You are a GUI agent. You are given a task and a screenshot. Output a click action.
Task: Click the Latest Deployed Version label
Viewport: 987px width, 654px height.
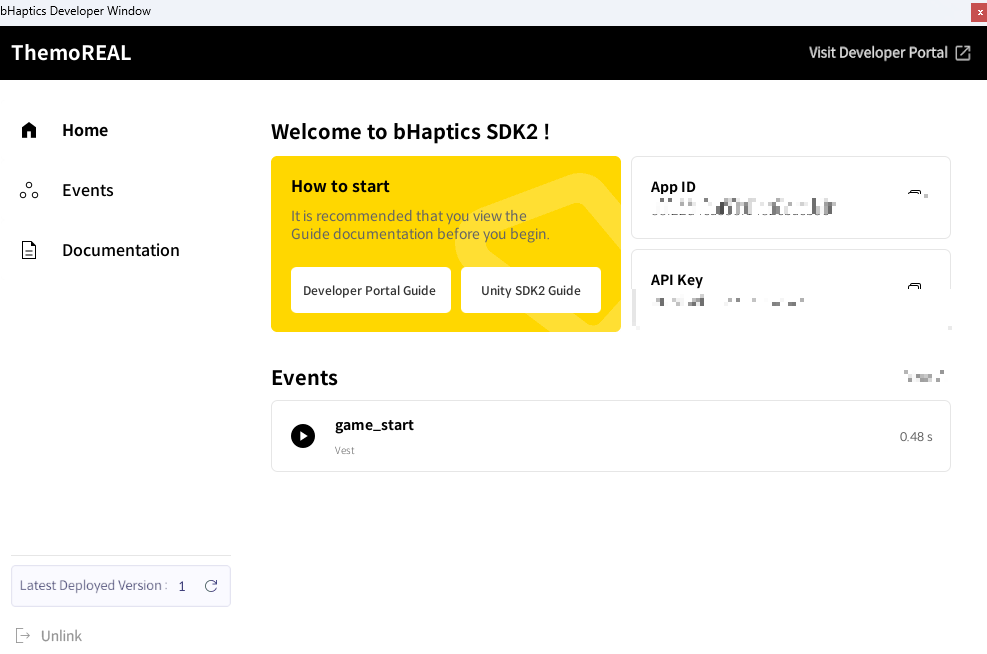93,585
